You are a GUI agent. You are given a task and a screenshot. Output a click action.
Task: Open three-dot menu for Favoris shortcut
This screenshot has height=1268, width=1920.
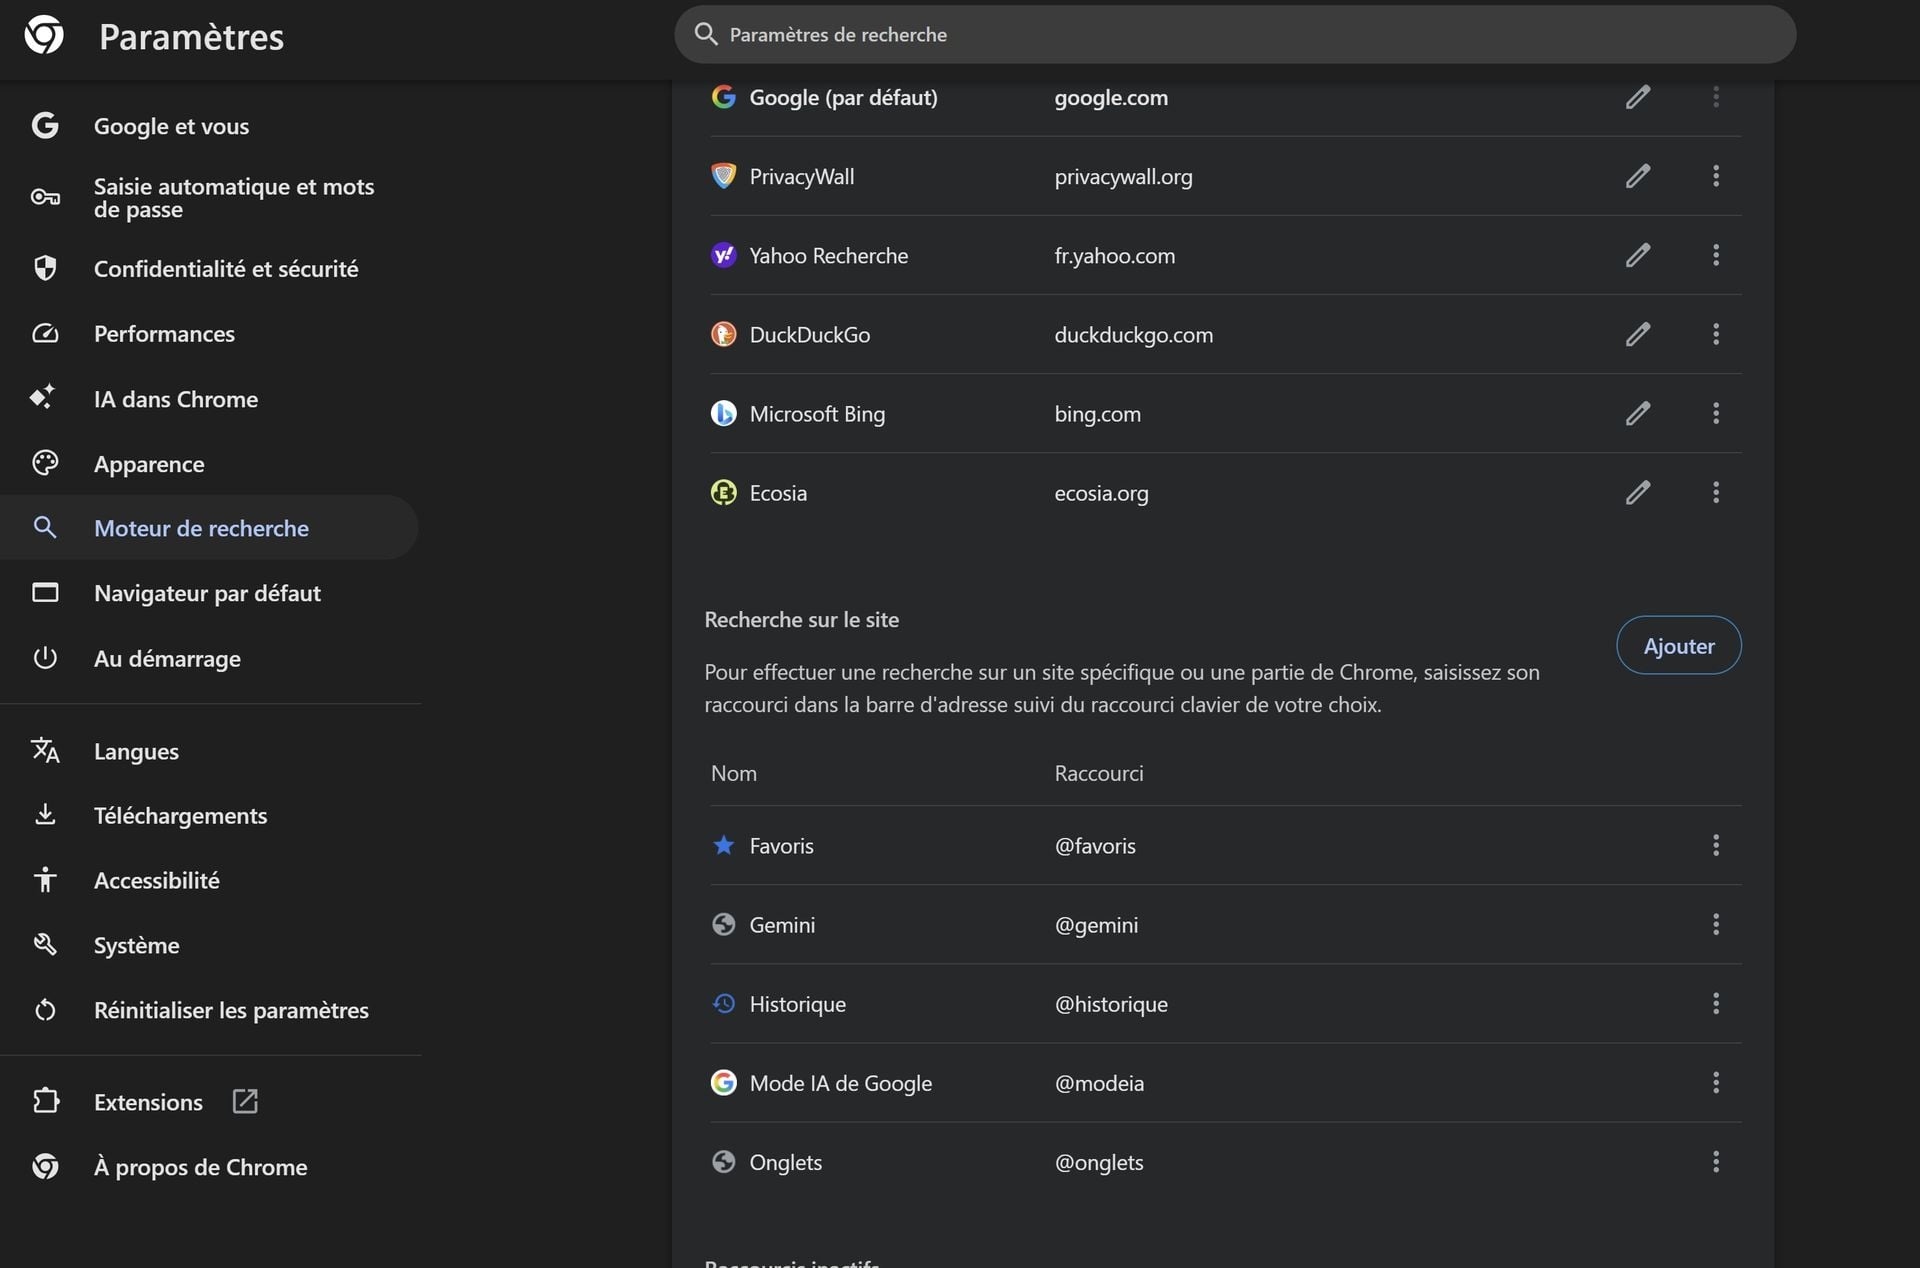1716,845
